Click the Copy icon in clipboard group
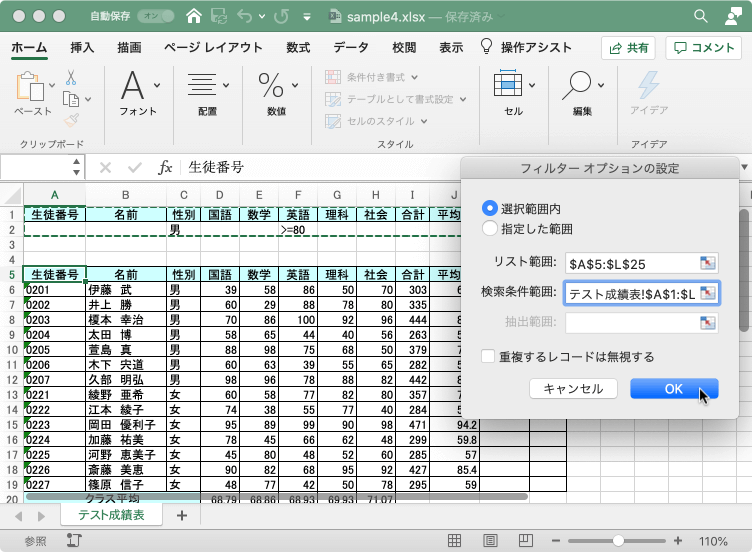This screenshot has width=752, height=552. (x=71, y=99)
